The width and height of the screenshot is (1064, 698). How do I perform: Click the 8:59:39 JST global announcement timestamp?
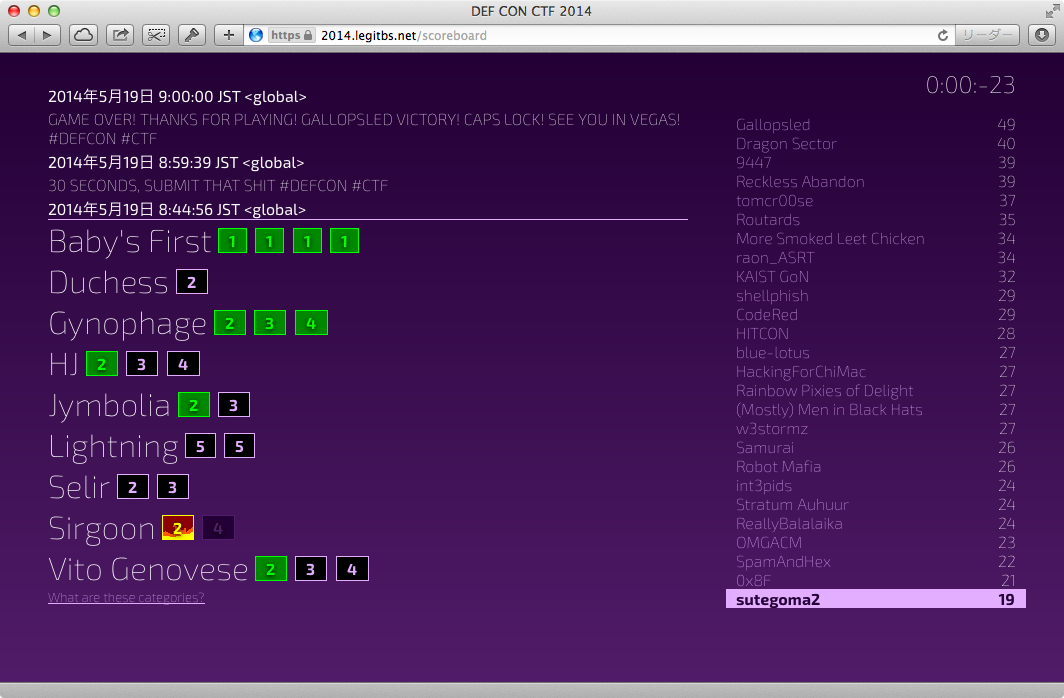[x=176, y=163]
